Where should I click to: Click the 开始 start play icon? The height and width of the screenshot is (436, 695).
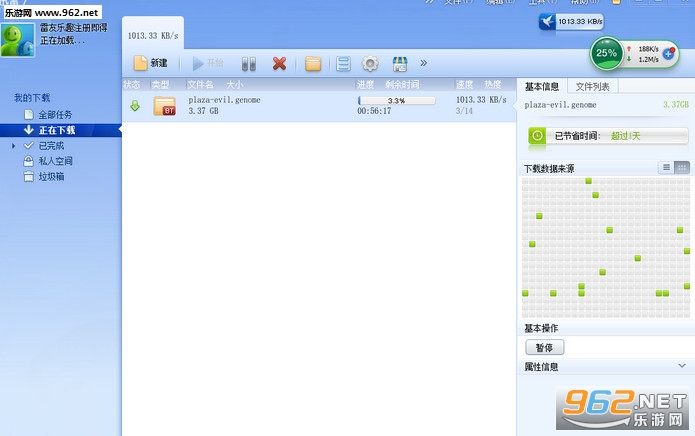[x=198, y=63]
